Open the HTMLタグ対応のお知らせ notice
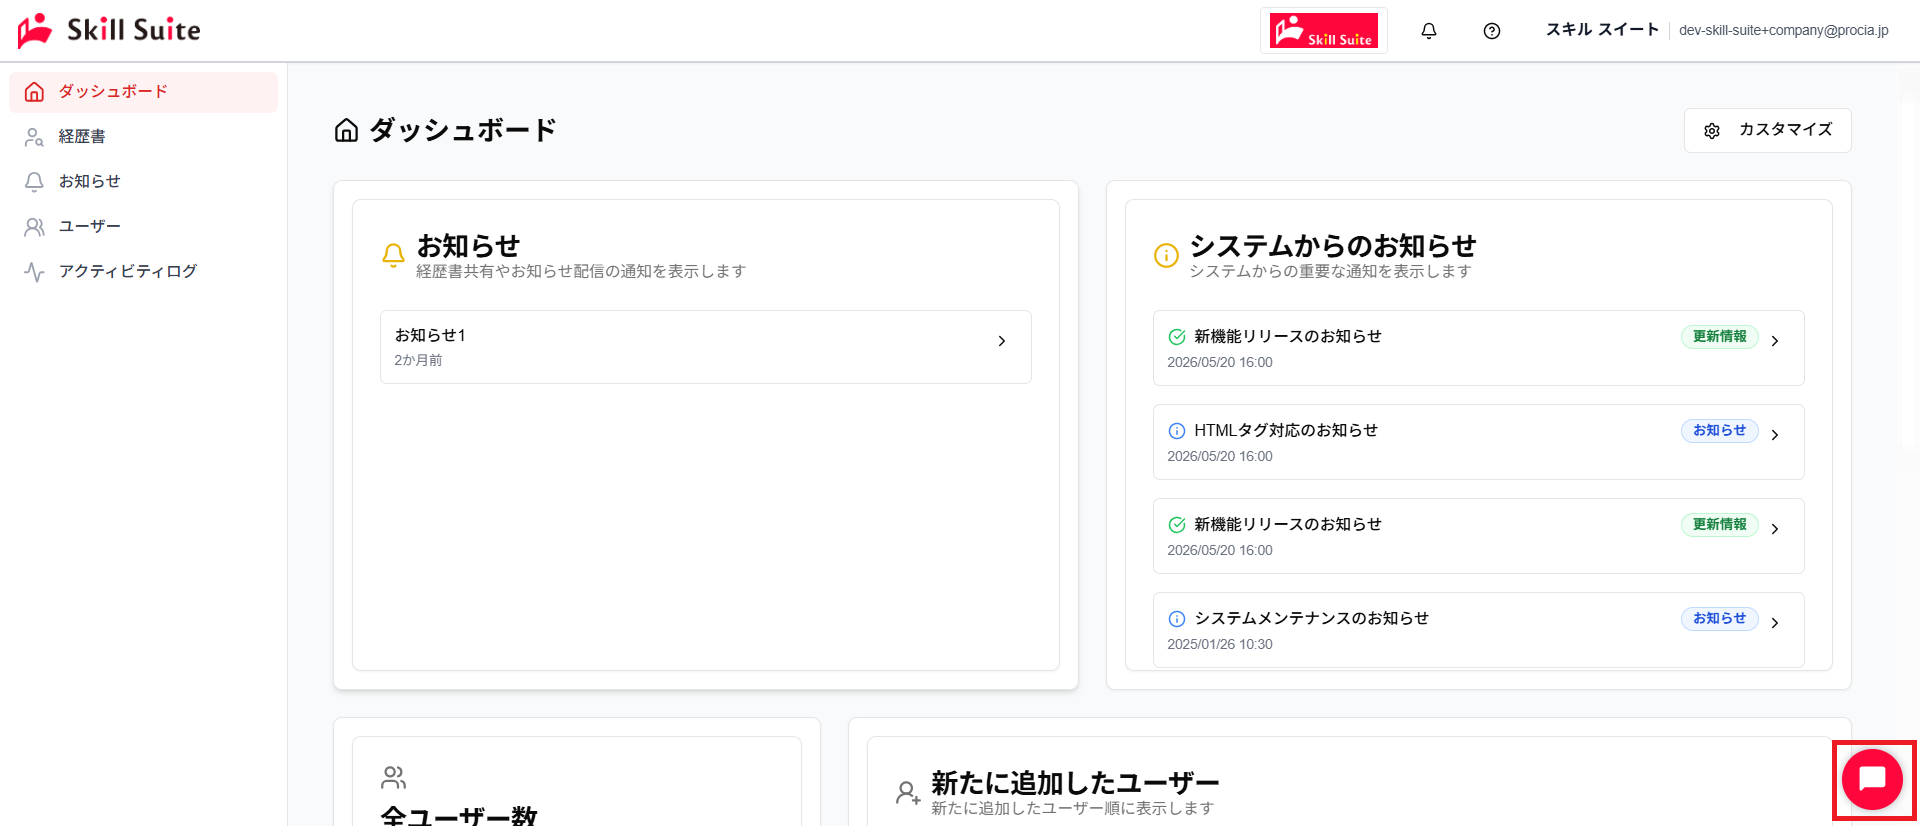This screenshot has height=826, width=1920. (1478, 442)
